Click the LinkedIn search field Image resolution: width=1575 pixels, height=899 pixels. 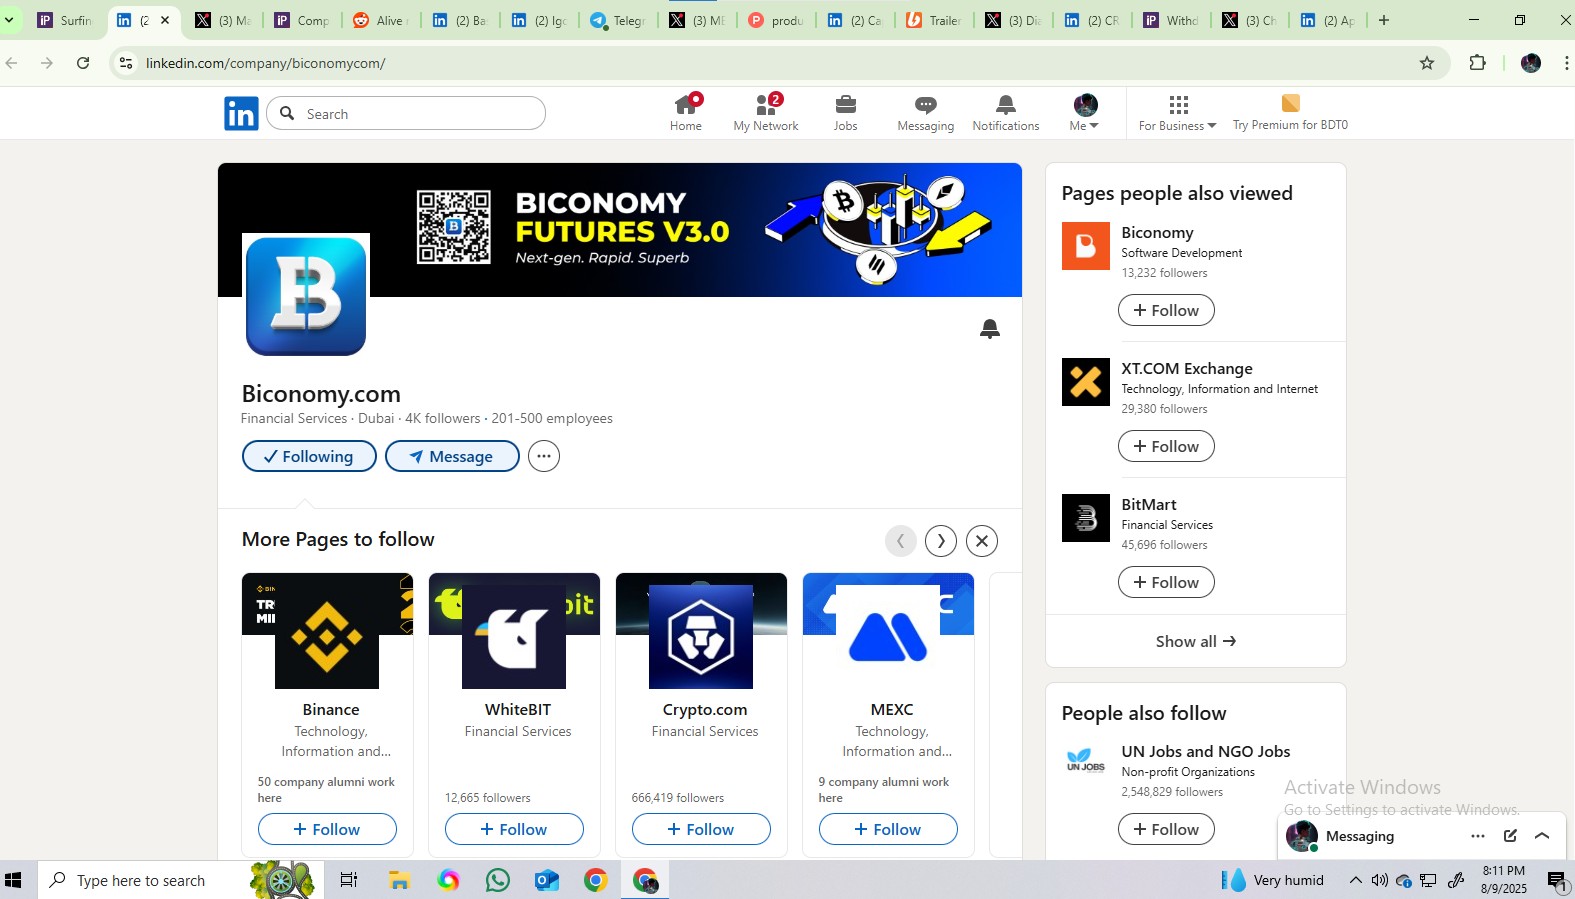click(x=406, y=113)
